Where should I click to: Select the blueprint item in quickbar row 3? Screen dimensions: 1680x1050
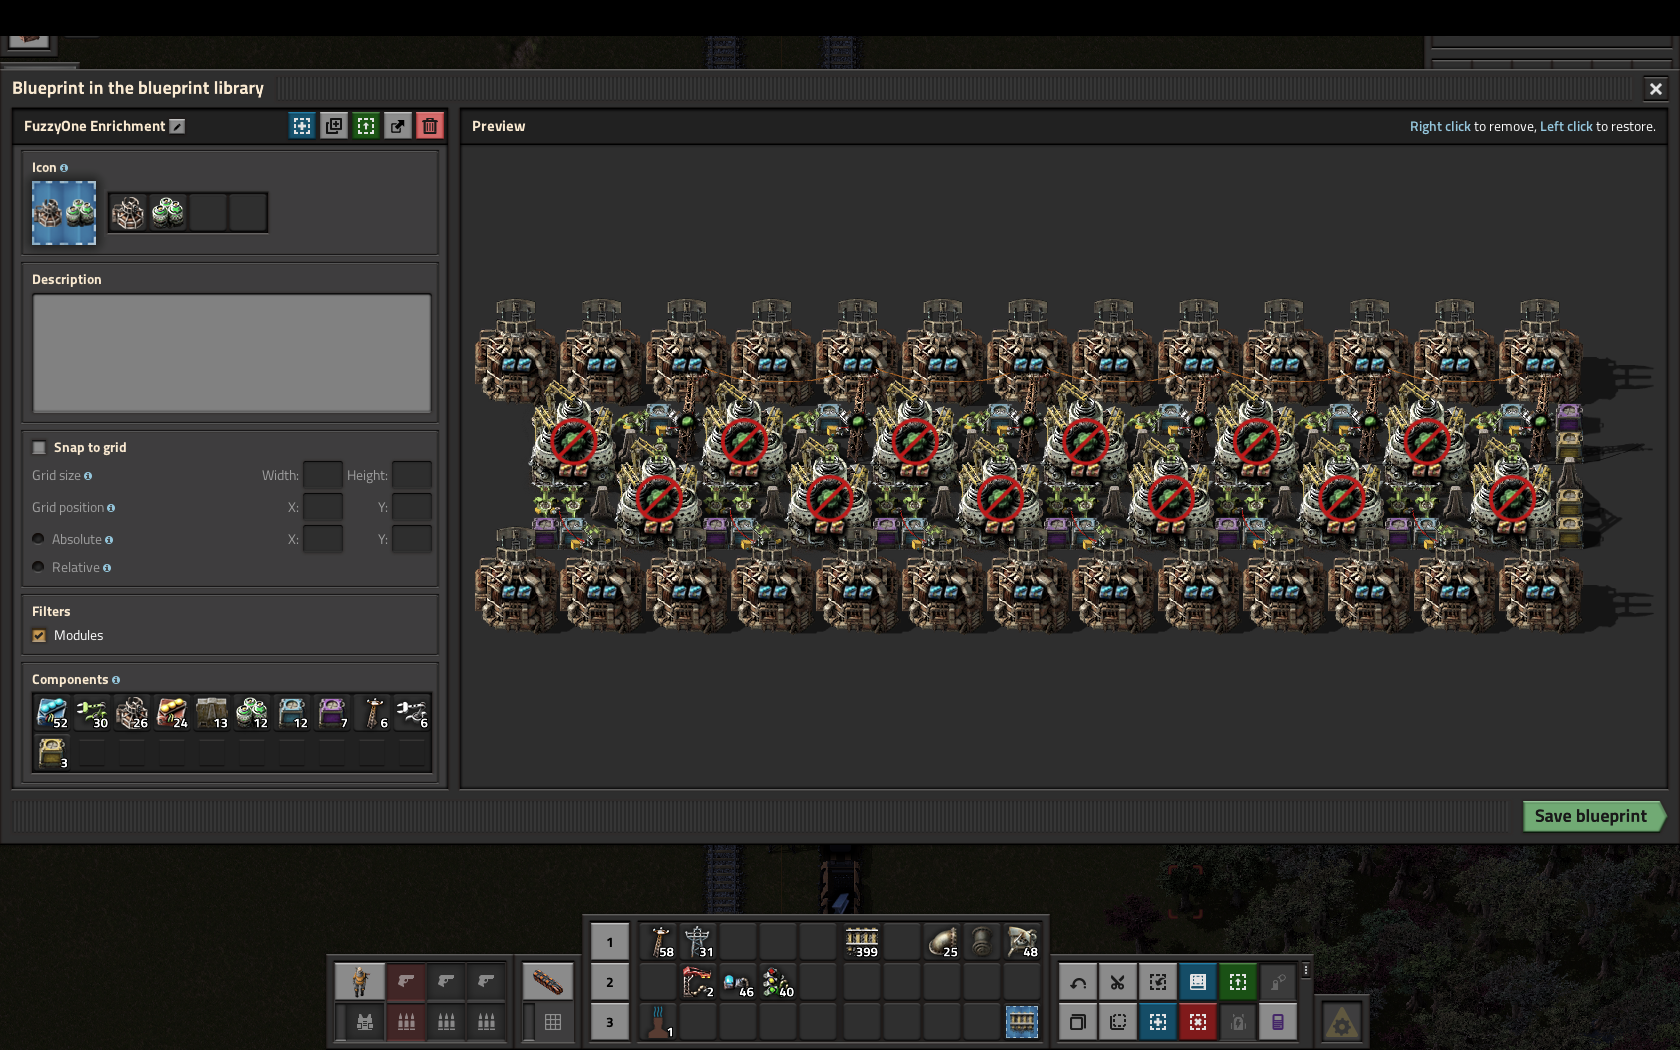coord(1022,1022)
